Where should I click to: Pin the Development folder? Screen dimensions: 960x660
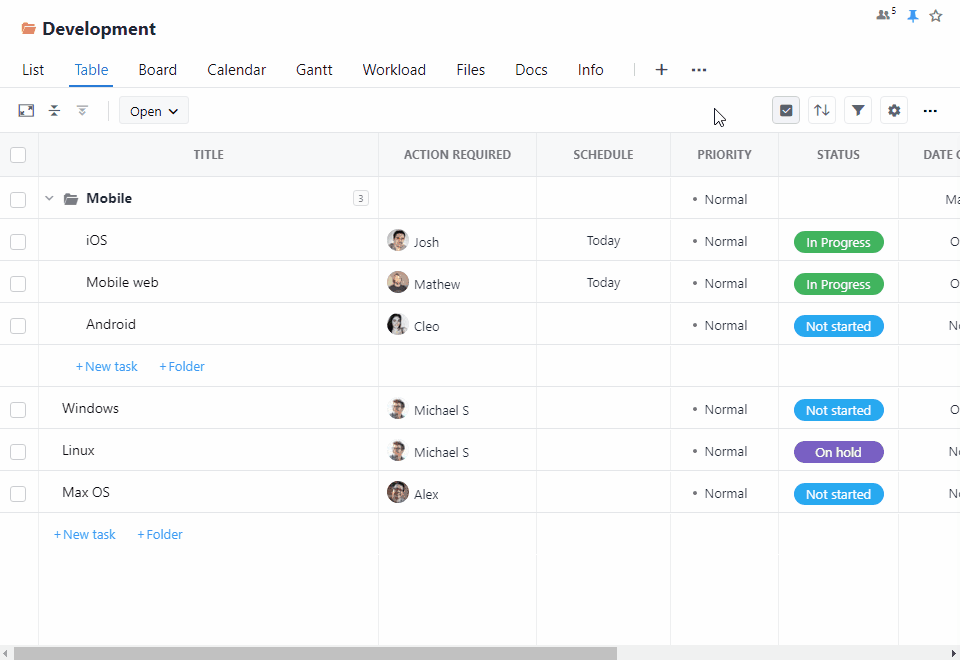point(912,16)
